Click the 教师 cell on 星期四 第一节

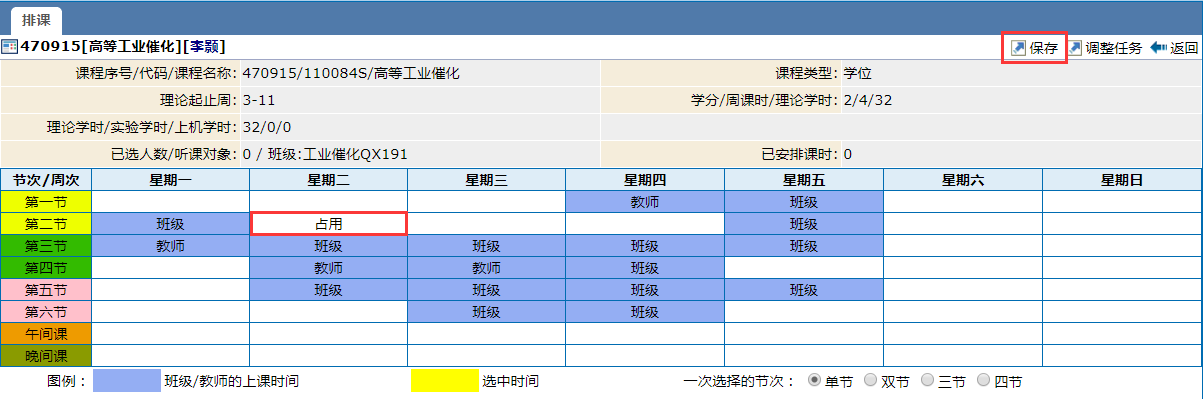click(x=645, y=202)
